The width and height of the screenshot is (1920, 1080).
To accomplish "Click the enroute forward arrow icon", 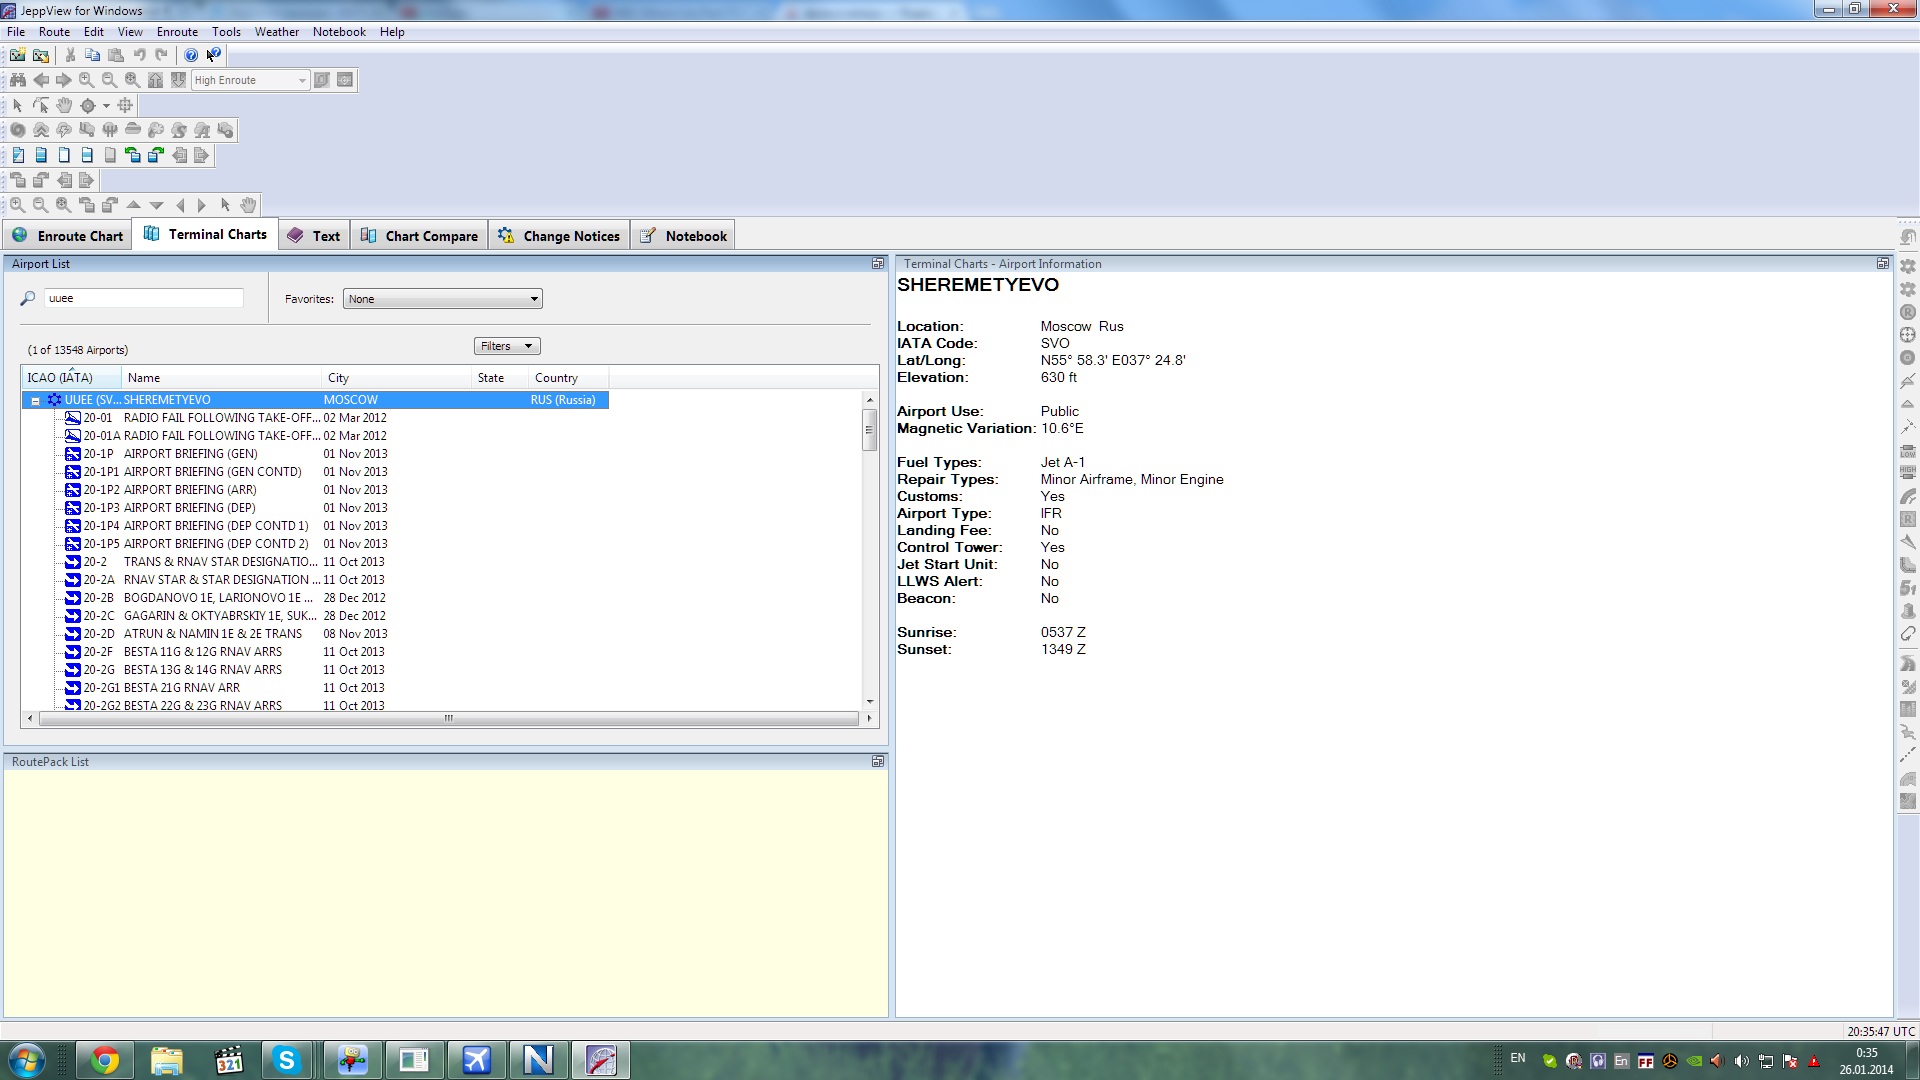I will tap(63, 80).
